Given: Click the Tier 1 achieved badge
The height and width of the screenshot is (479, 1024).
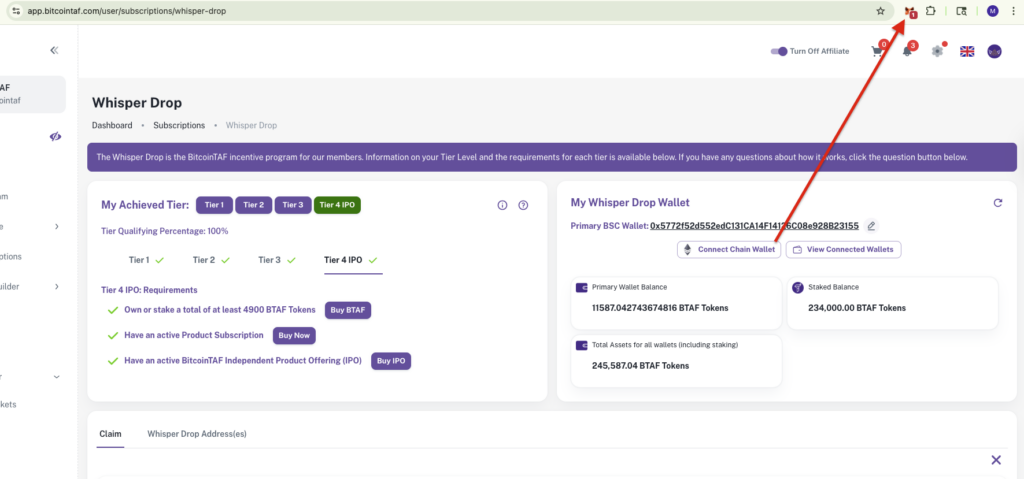Looking at the screenshot, I should coord(214,205).
